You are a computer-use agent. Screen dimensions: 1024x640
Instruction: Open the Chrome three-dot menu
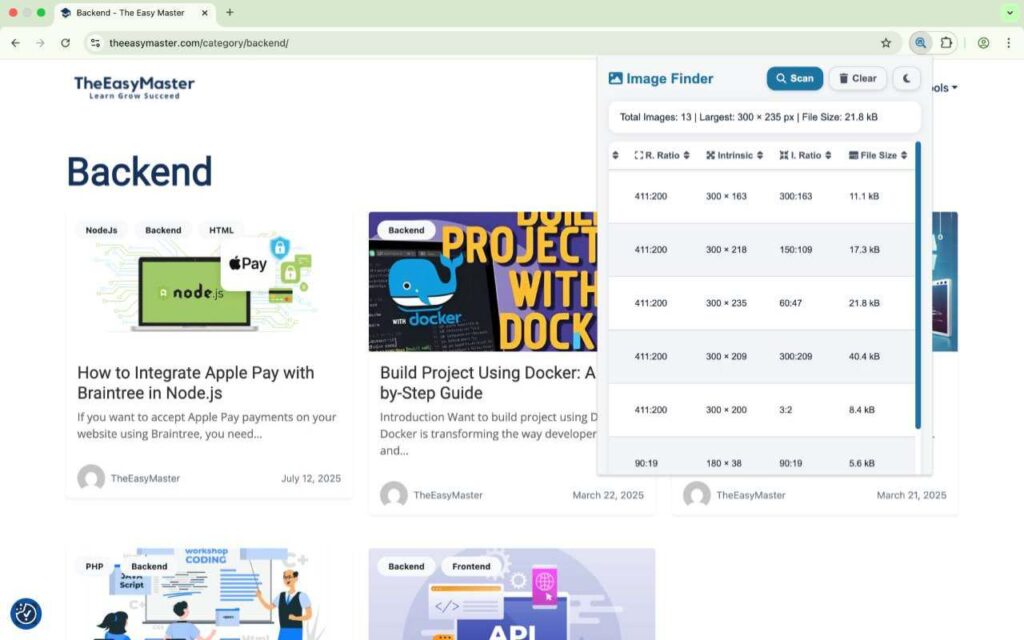[x=1008, y=43]
